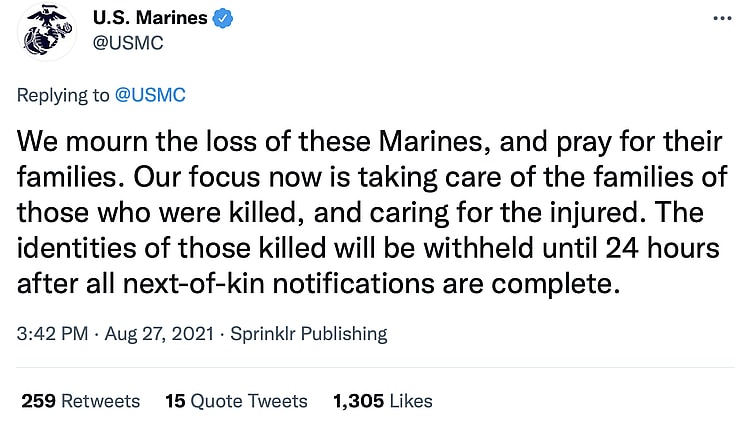Follow the @USMC mention after Replying to
The image size is (750, 429).
point(152,95)
